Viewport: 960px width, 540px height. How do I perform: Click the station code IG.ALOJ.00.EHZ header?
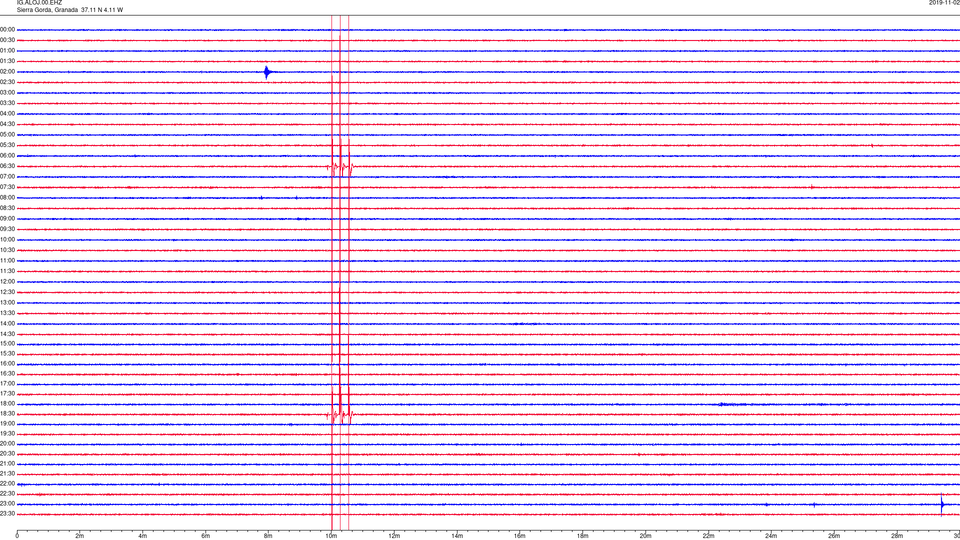coord(39,3)
